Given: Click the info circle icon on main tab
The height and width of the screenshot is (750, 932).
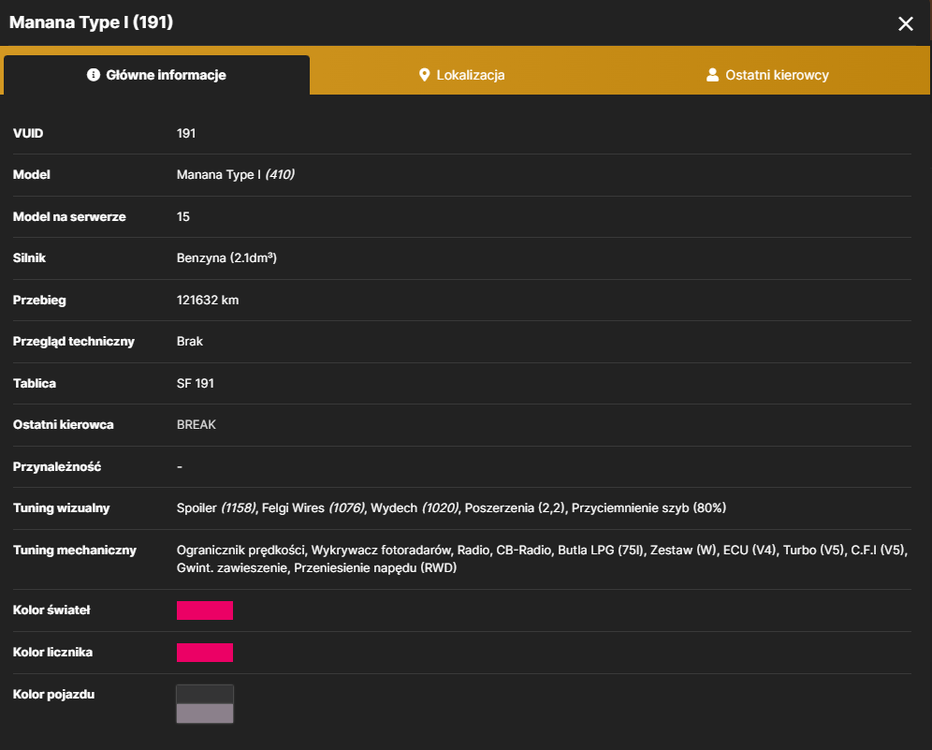Looking at the screenshot, I should coord(93,75).
